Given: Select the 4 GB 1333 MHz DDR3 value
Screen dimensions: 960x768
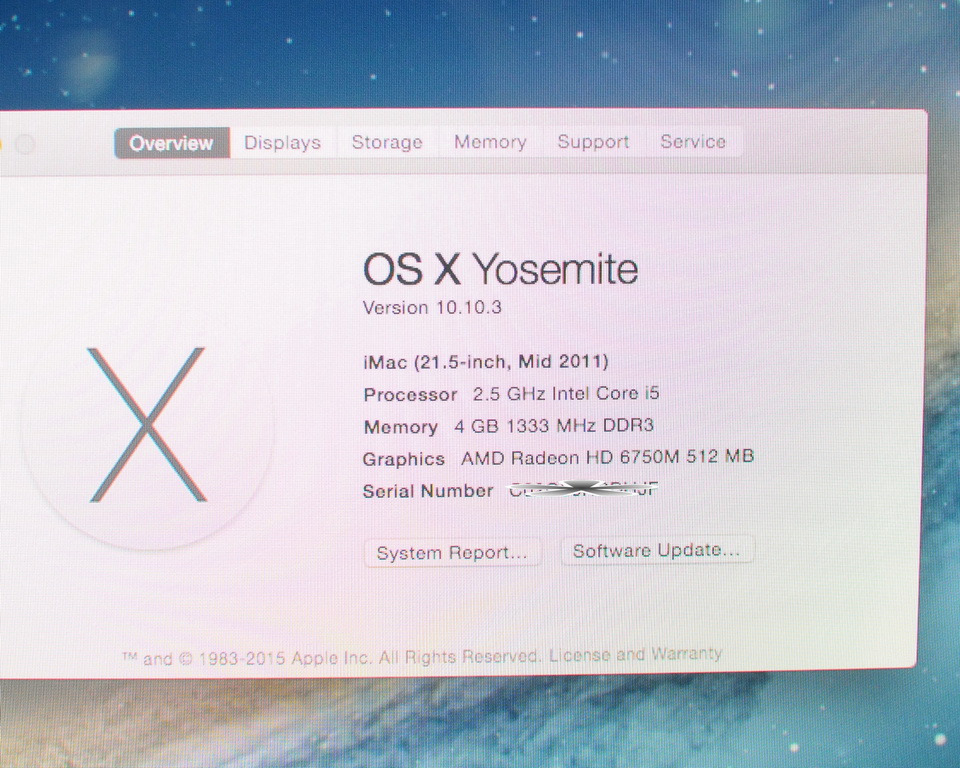Looking at the screenshot, I should pyautogui.click(x=554, y=426).
